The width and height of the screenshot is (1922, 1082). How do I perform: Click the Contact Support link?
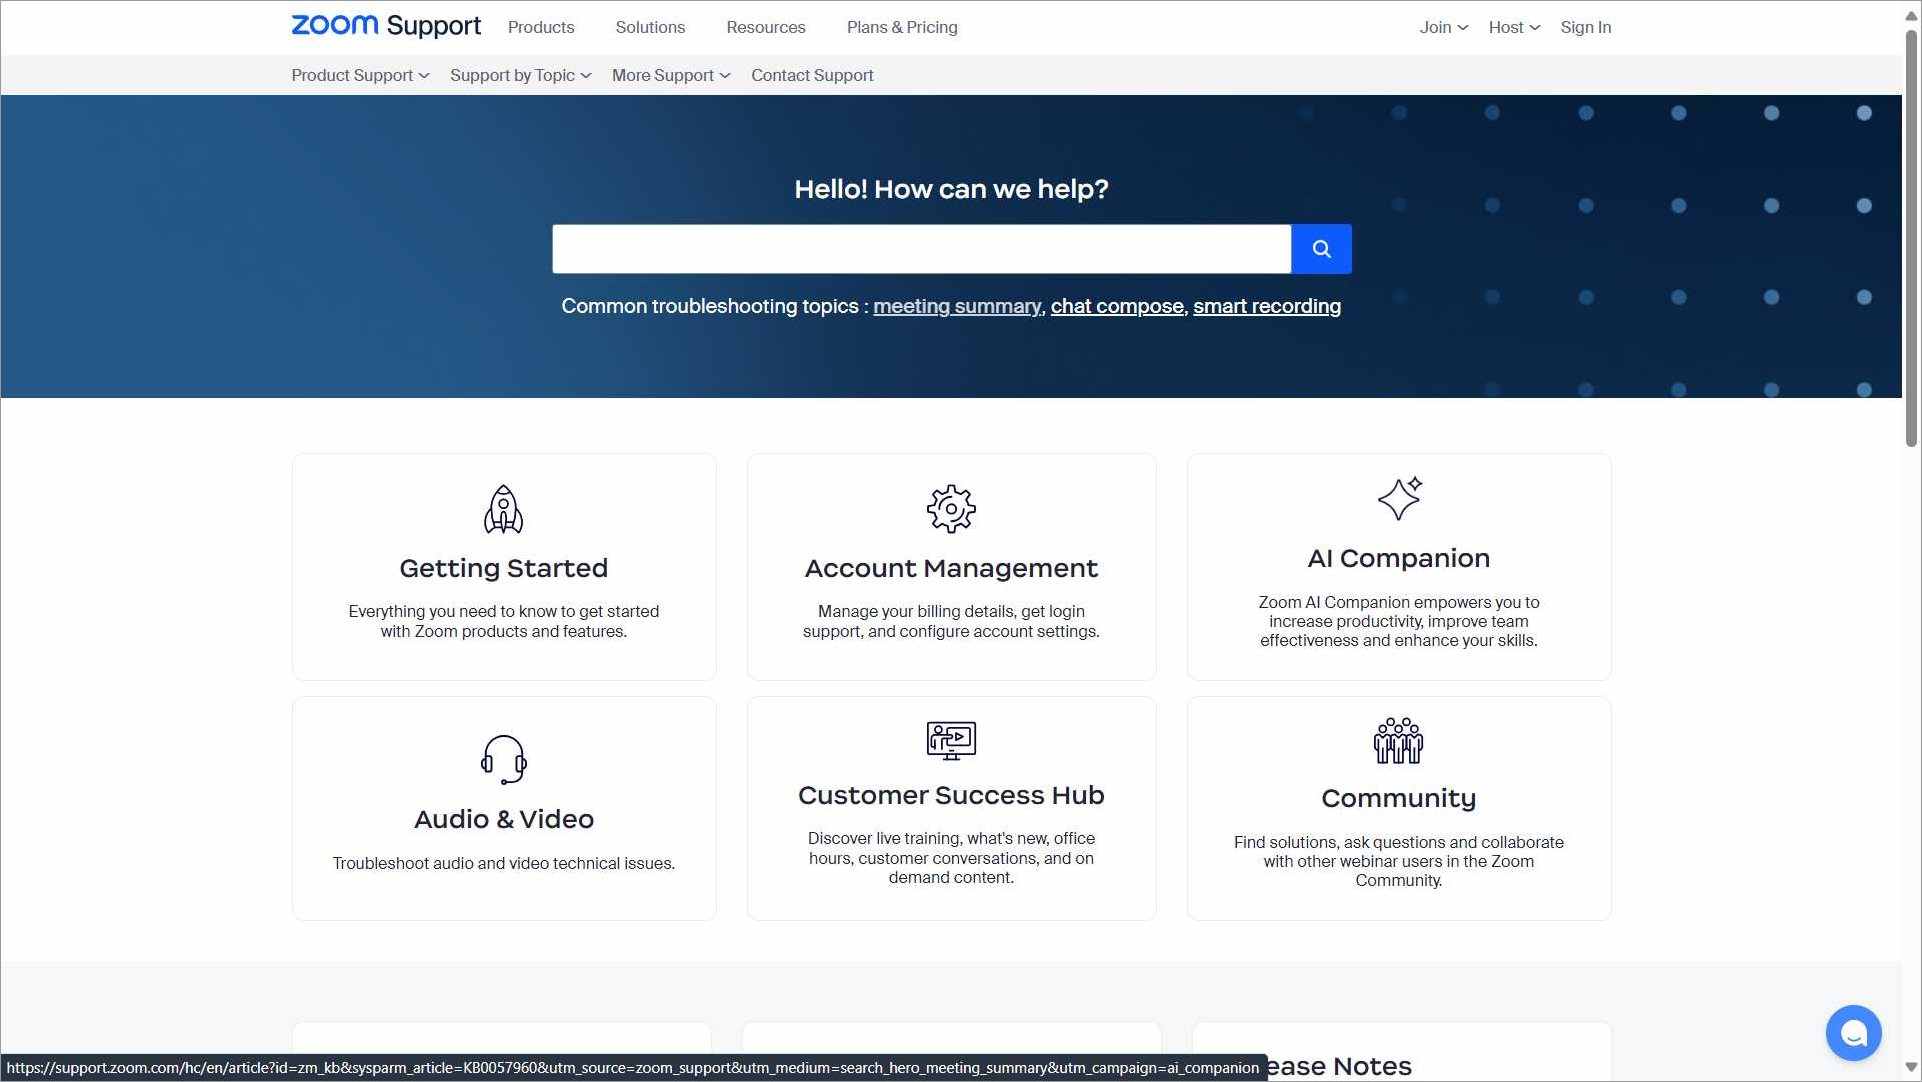(812, 75)
